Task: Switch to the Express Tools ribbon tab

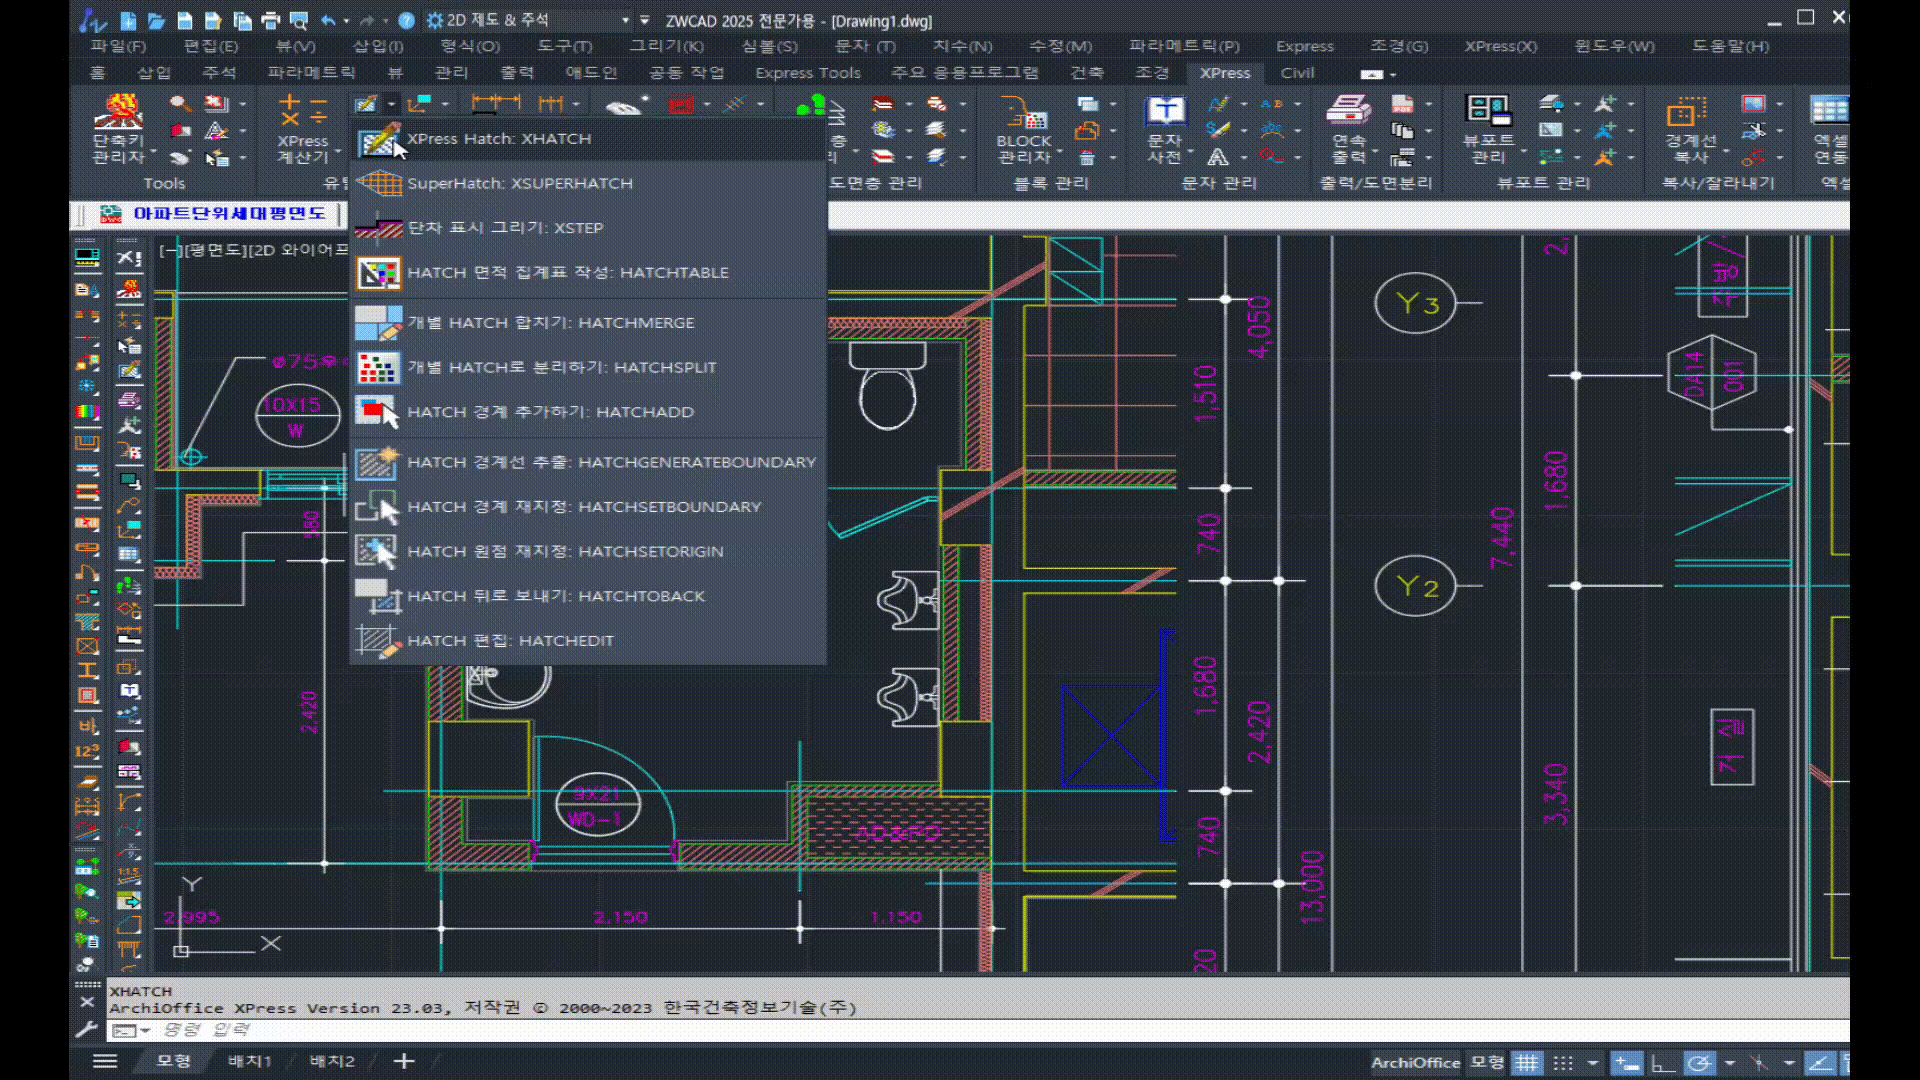Action: tap(807, 73)
